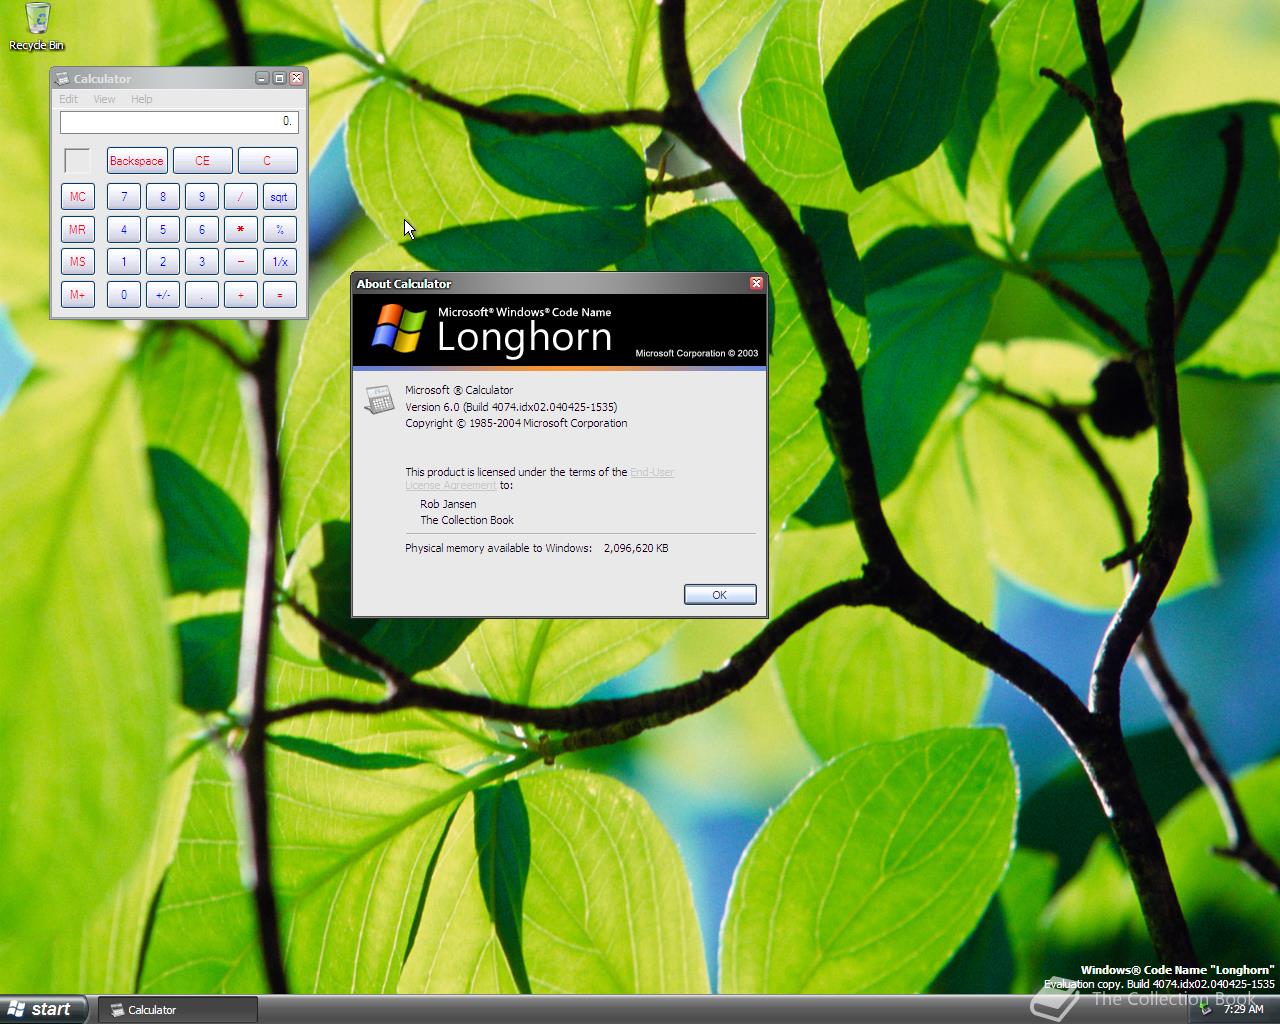Click digit 4 on Calculator
The image size is (1280, 1024).
(x=124, y=230)
